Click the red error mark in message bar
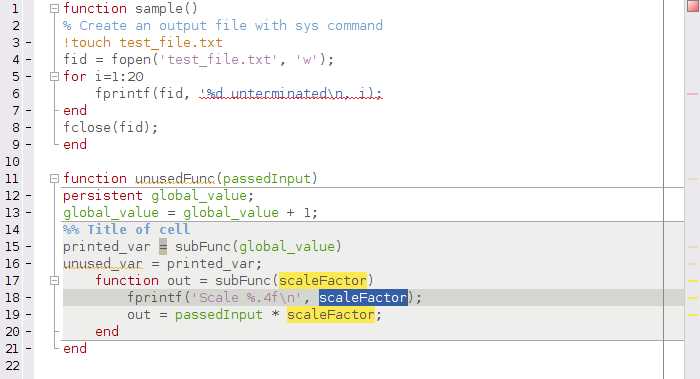 692,94
